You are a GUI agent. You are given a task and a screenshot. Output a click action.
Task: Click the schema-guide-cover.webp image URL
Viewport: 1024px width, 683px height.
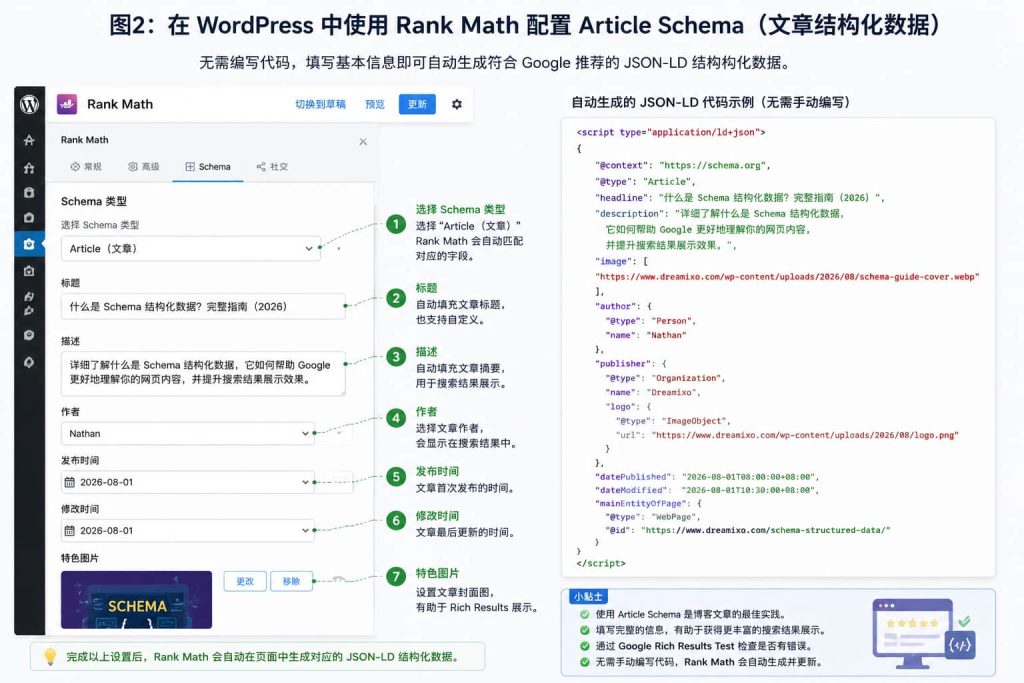click(788, 277)
